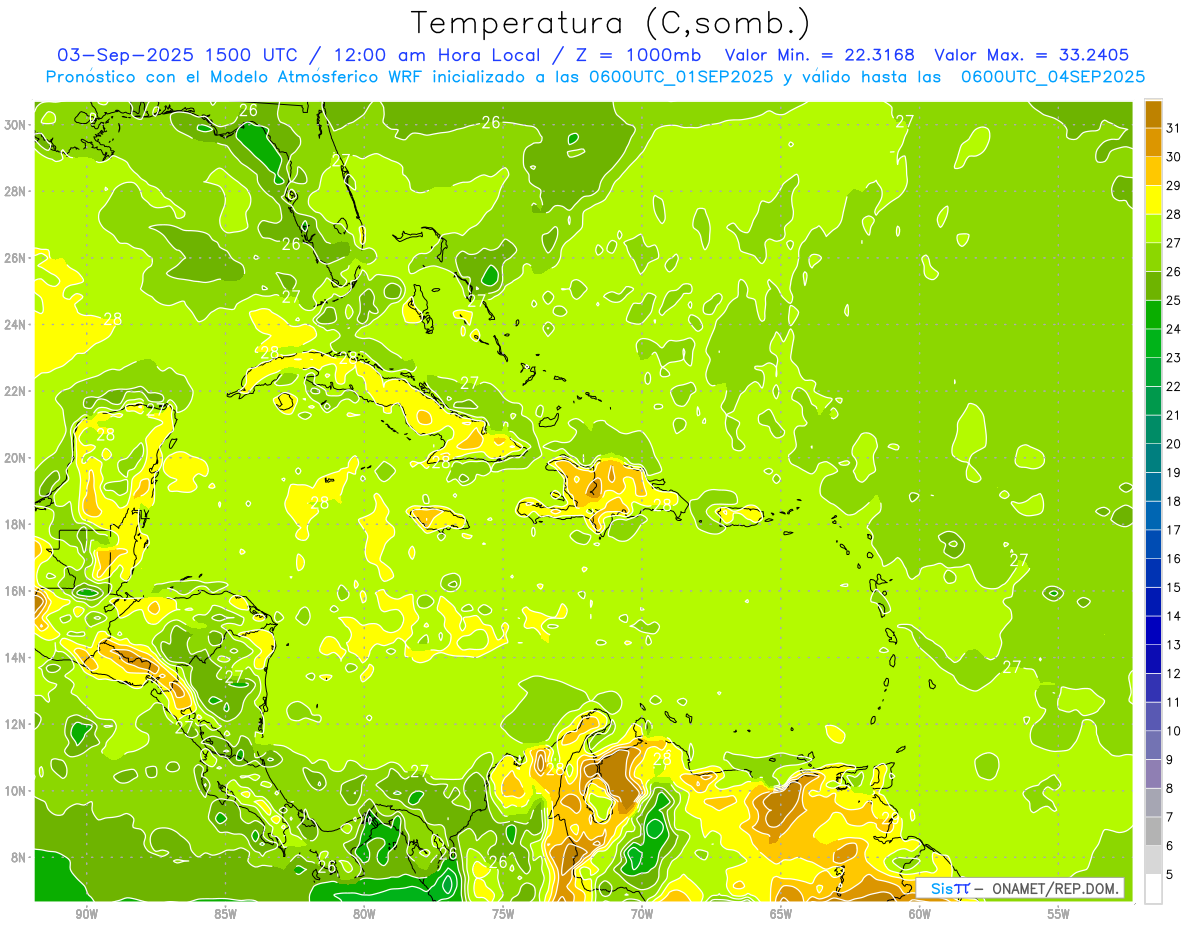Image resolution: width=1200 pixels, height=927 pixels.
Task: Click the legend value '10'
Action: click(x=1174, y=731)
